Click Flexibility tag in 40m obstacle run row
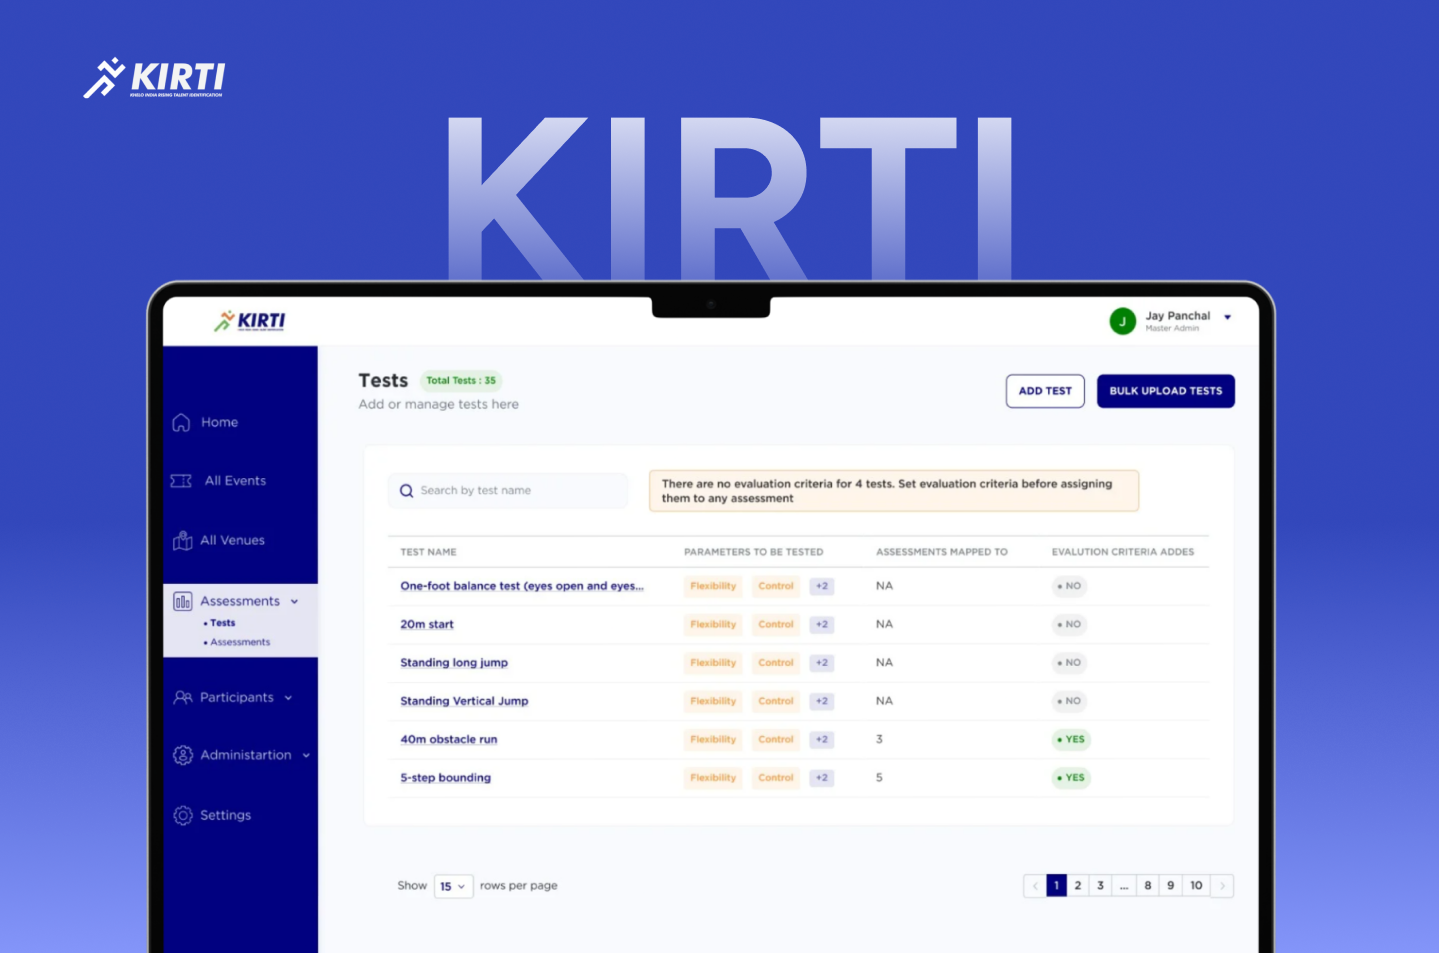Image resolution: width=1439 pixels, height=954 pixels. pos(713,740)
